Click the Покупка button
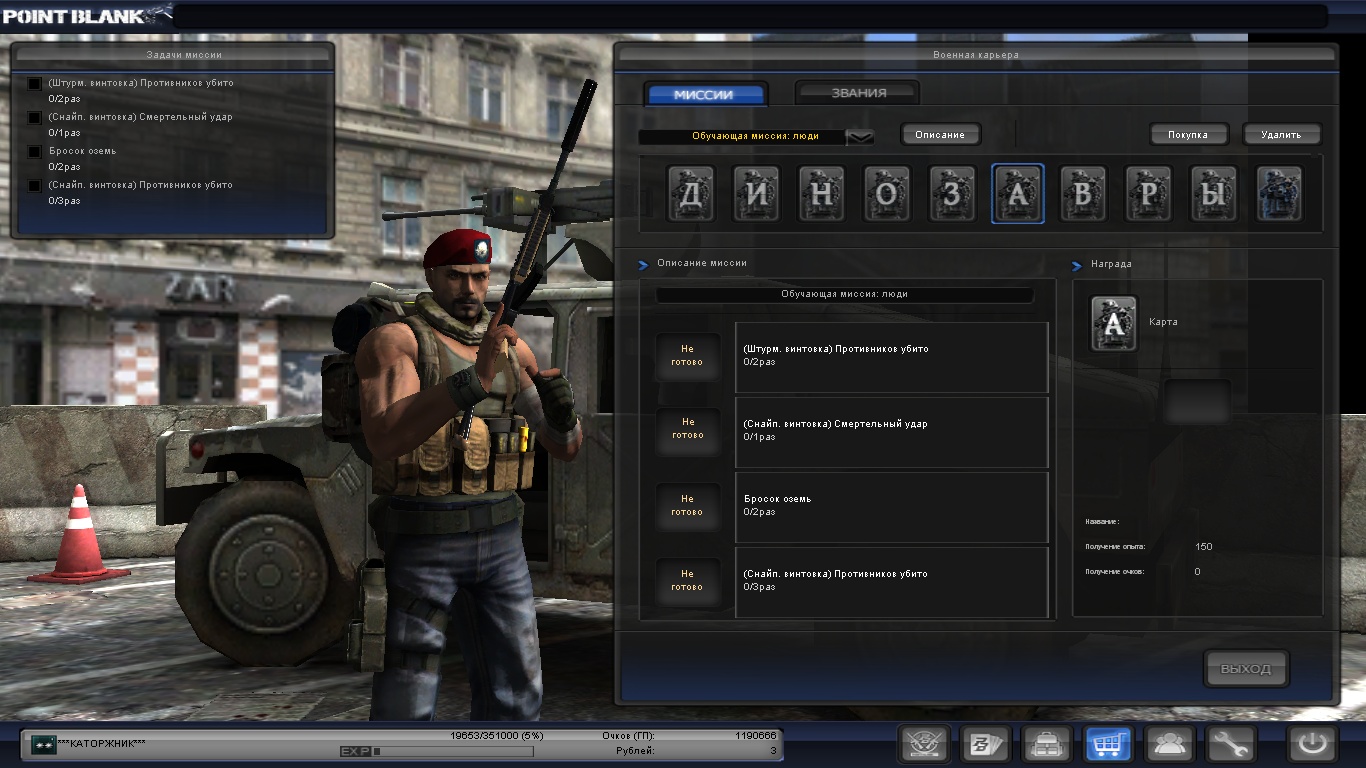This screenshot has width=1366, height=768. (1187, 134)
